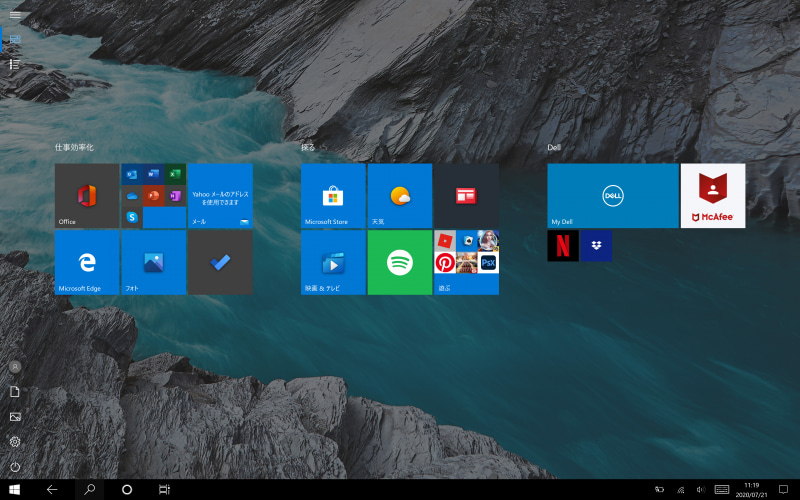Open the network Wi-Fi icon
The width and height of the screenshot is (800, 500).
click(x=680, y=490)
